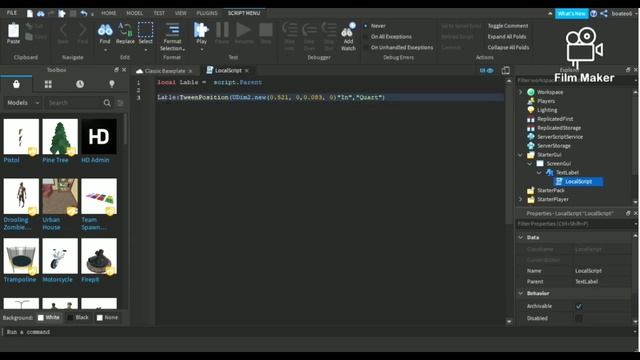The width and height of the screenshot is (640, 360).
Task: Switch to the PLUGINS ribbon tab
Action: point(207,13)
